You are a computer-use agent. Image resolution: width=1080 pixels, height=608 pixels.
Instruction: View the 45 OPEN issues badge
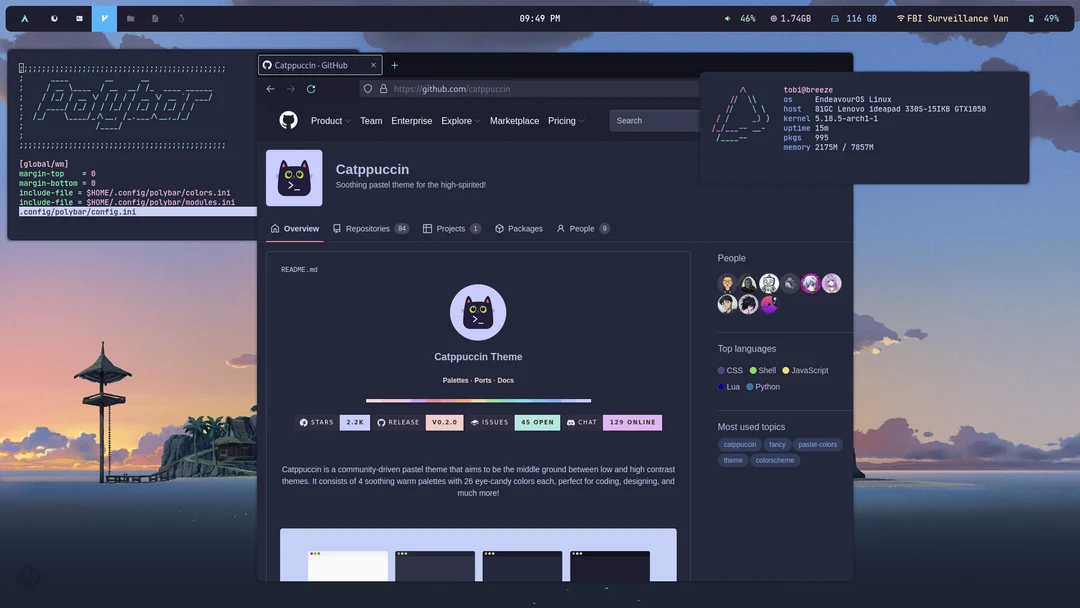click(x=537, y=422)
